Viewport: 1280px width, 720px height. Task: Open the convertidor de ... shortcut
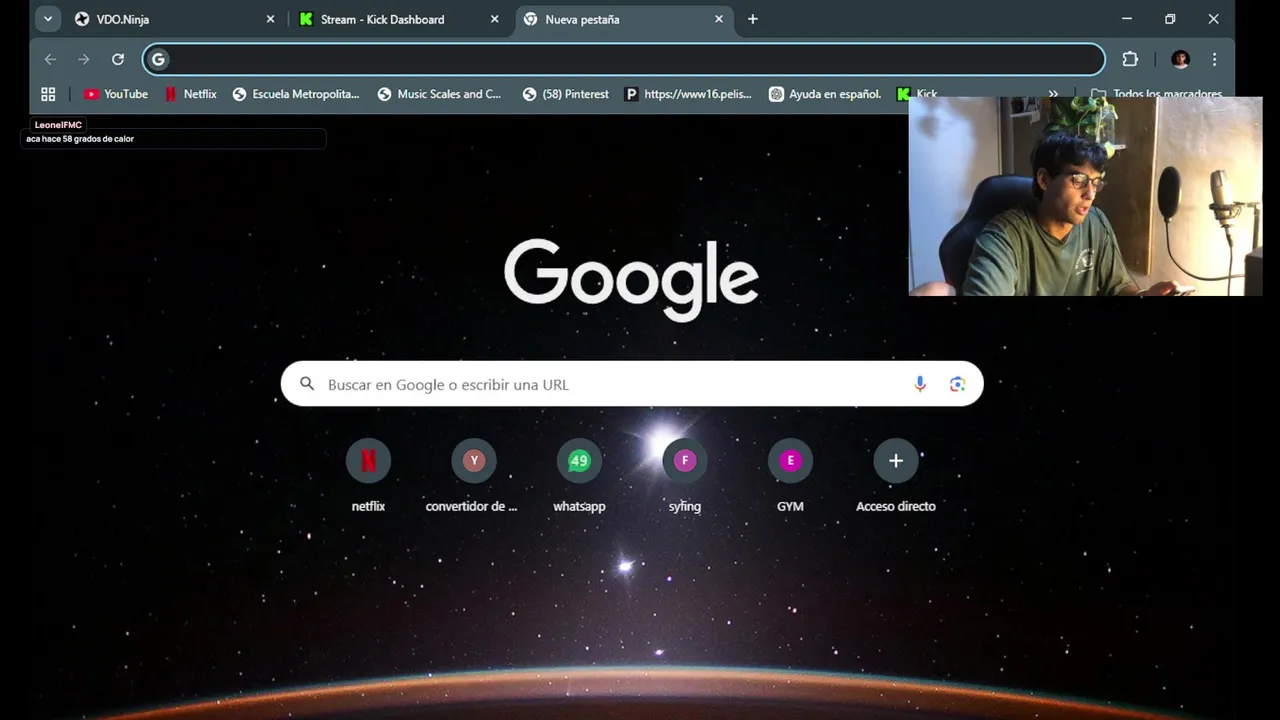point(473,477)
